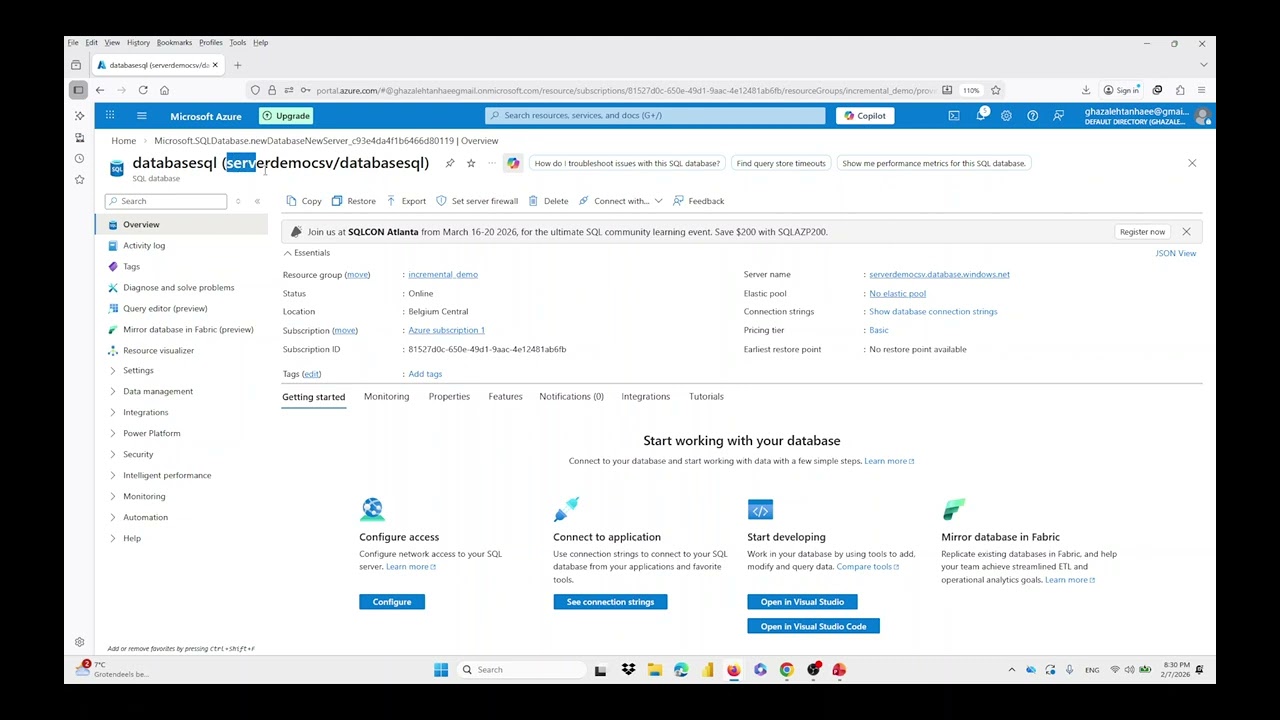Open the Azure notifications bell

point(981,116)
